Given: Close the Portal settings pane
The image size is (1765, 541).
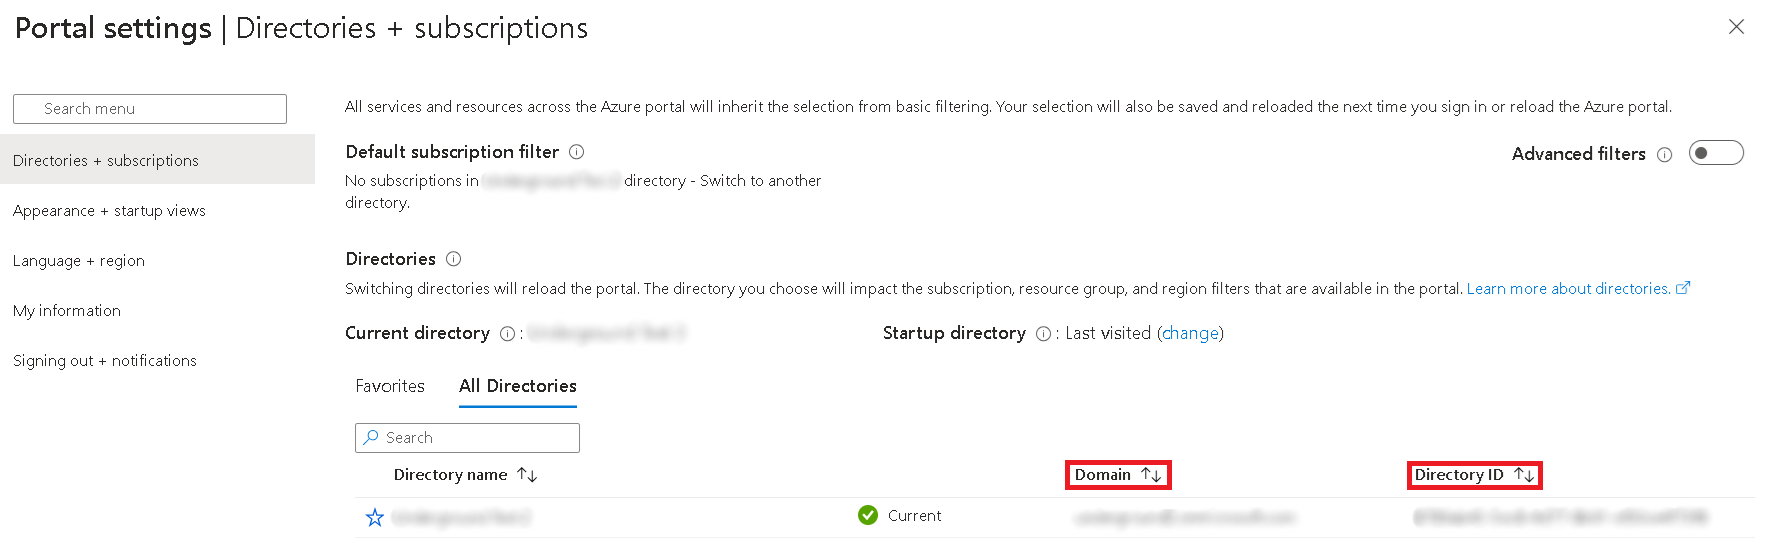Looking at the screenshot, I should coord(1736,27).
